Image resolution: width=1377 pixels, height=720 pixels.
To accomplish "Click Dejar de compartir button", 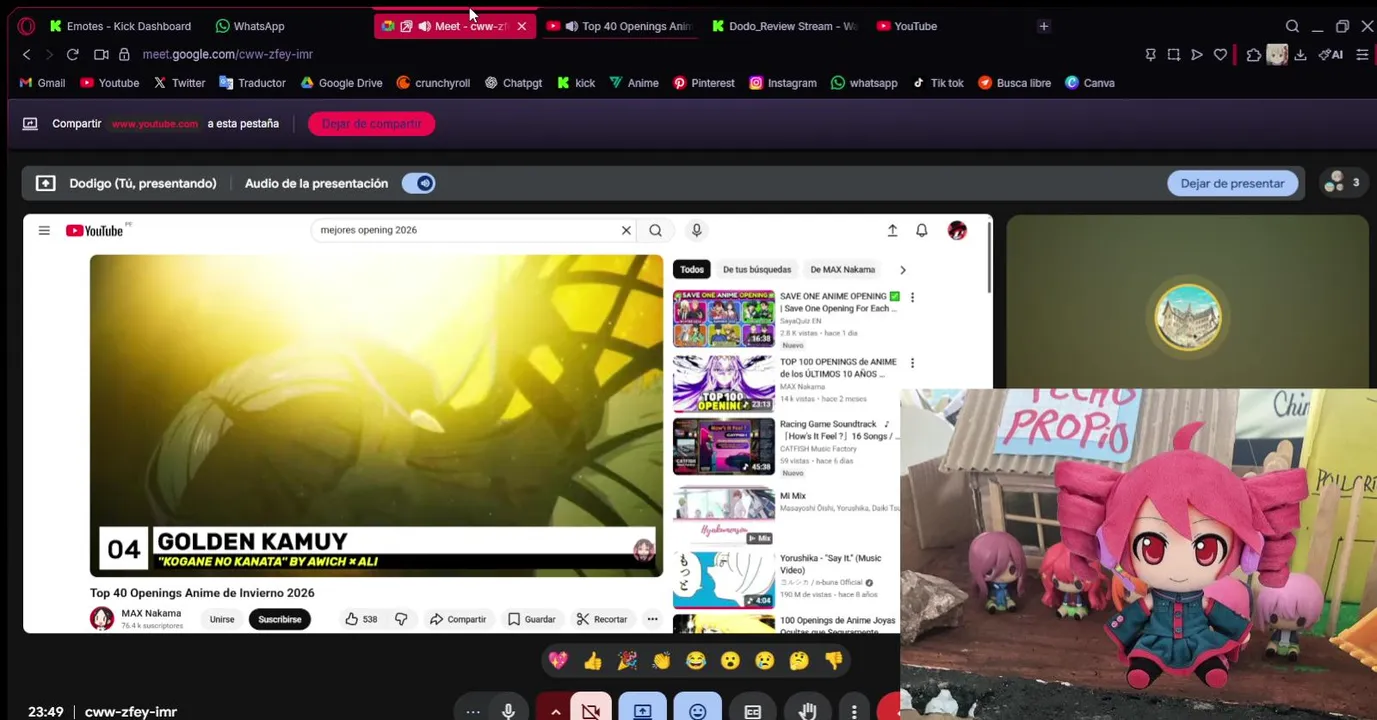I will point(371,124).
